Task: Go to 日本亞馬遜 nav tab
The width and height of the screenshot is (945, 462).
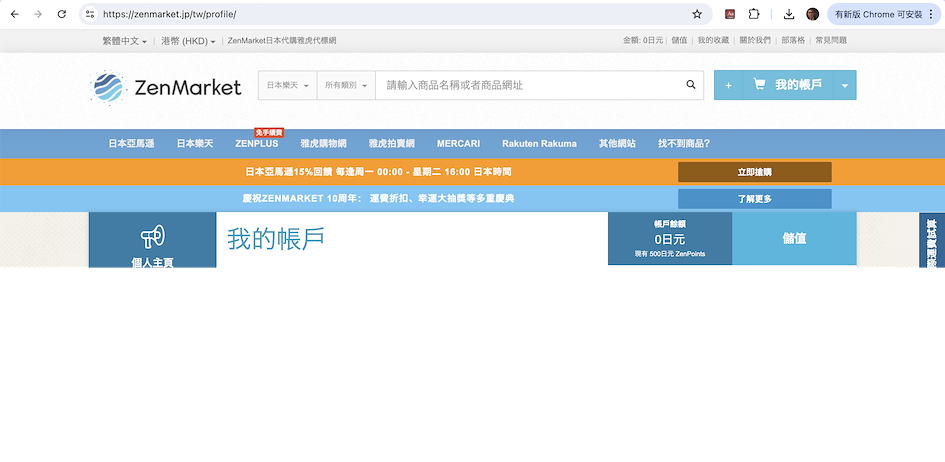Action: [131, 144]
